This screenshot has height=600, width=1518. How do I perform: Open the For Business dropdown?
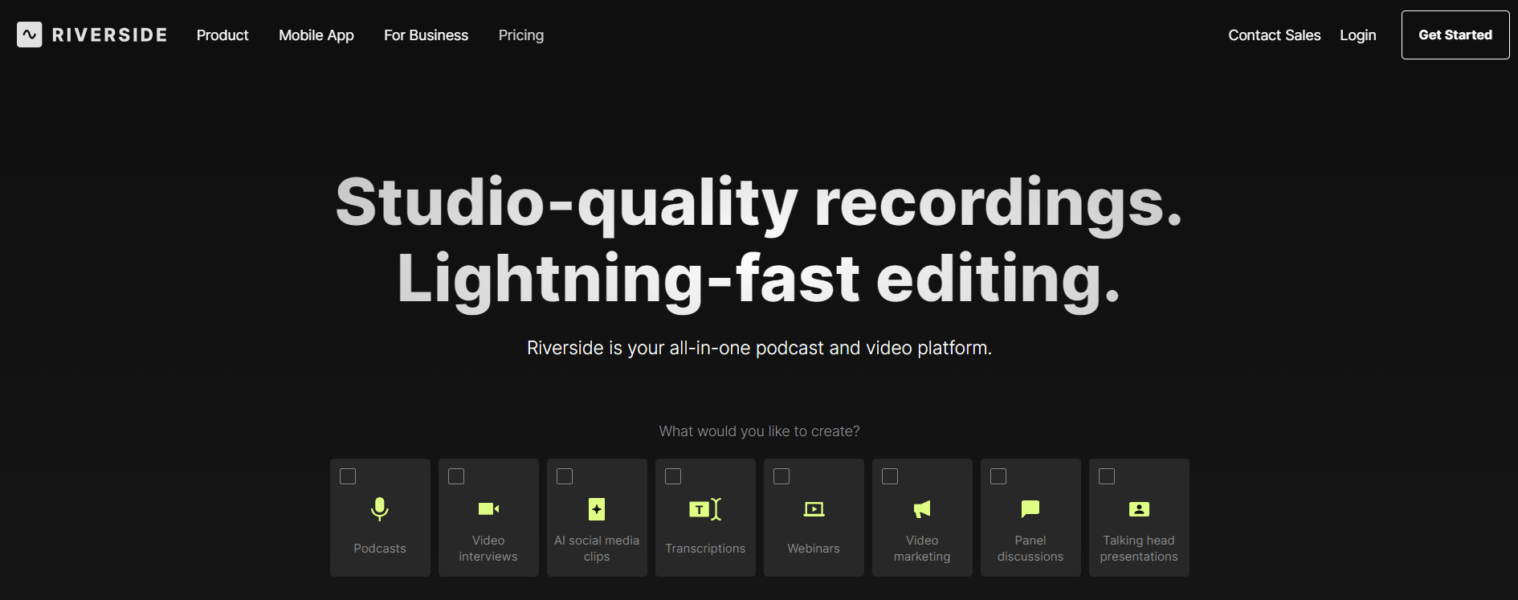(x=425, y=35)
